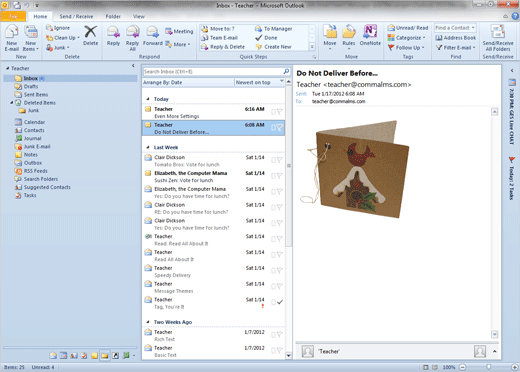Click the Unread/ Read button
Screen dimensions: 520x372
408,28
